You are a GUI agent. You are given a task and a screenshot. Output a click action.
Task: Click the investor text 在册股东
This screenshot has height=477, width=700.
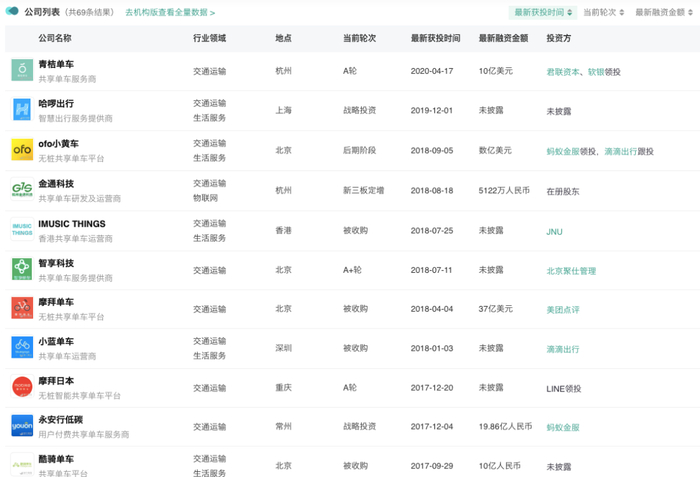coord(563,192)
